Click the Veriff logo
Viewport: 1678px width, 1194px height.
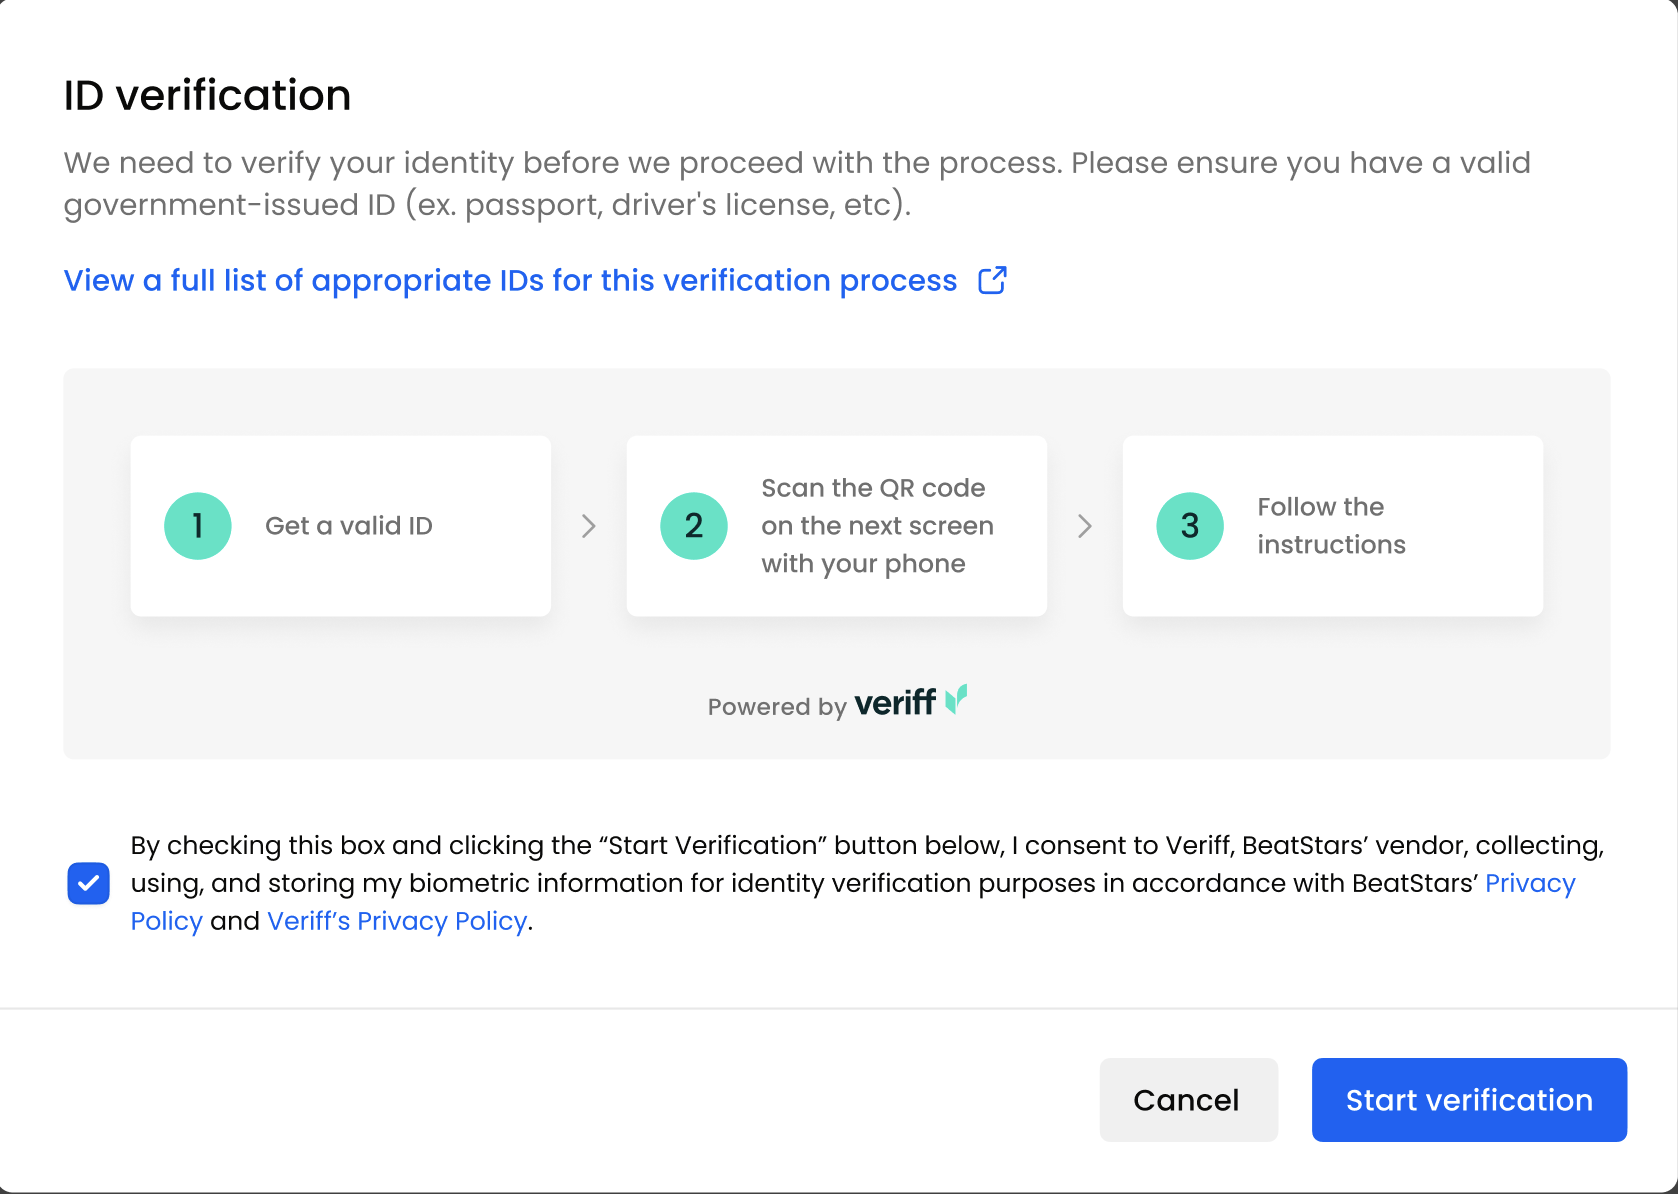911,702
